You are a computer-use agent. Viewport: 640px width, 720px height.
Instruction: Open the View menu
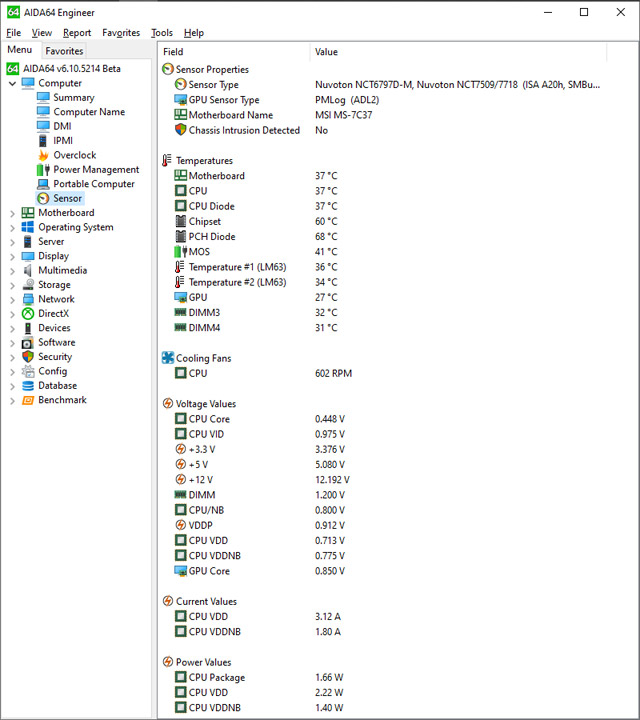point(41,33)
